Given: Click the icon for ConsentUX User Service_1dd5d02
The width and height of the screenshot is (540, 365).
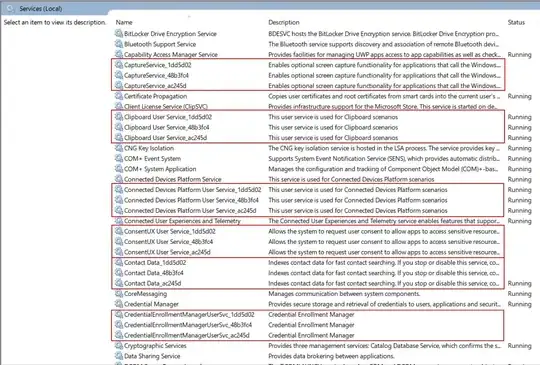Looking at the screenshot, I should tap(119, 231).
